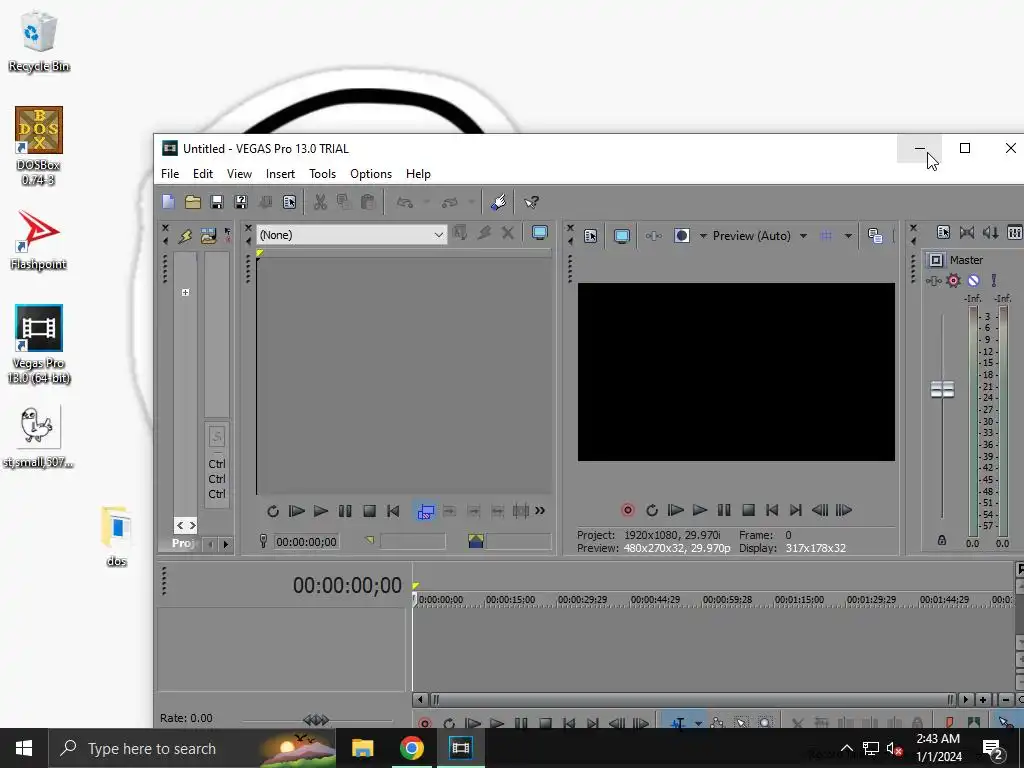The image size is (1024, 768).
Task: Open File Explorer from the taskbar
Action: pos(362,748)
